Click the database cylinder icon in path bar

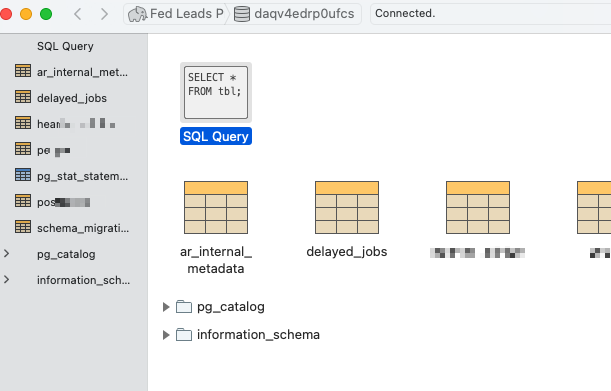point(242,14)
